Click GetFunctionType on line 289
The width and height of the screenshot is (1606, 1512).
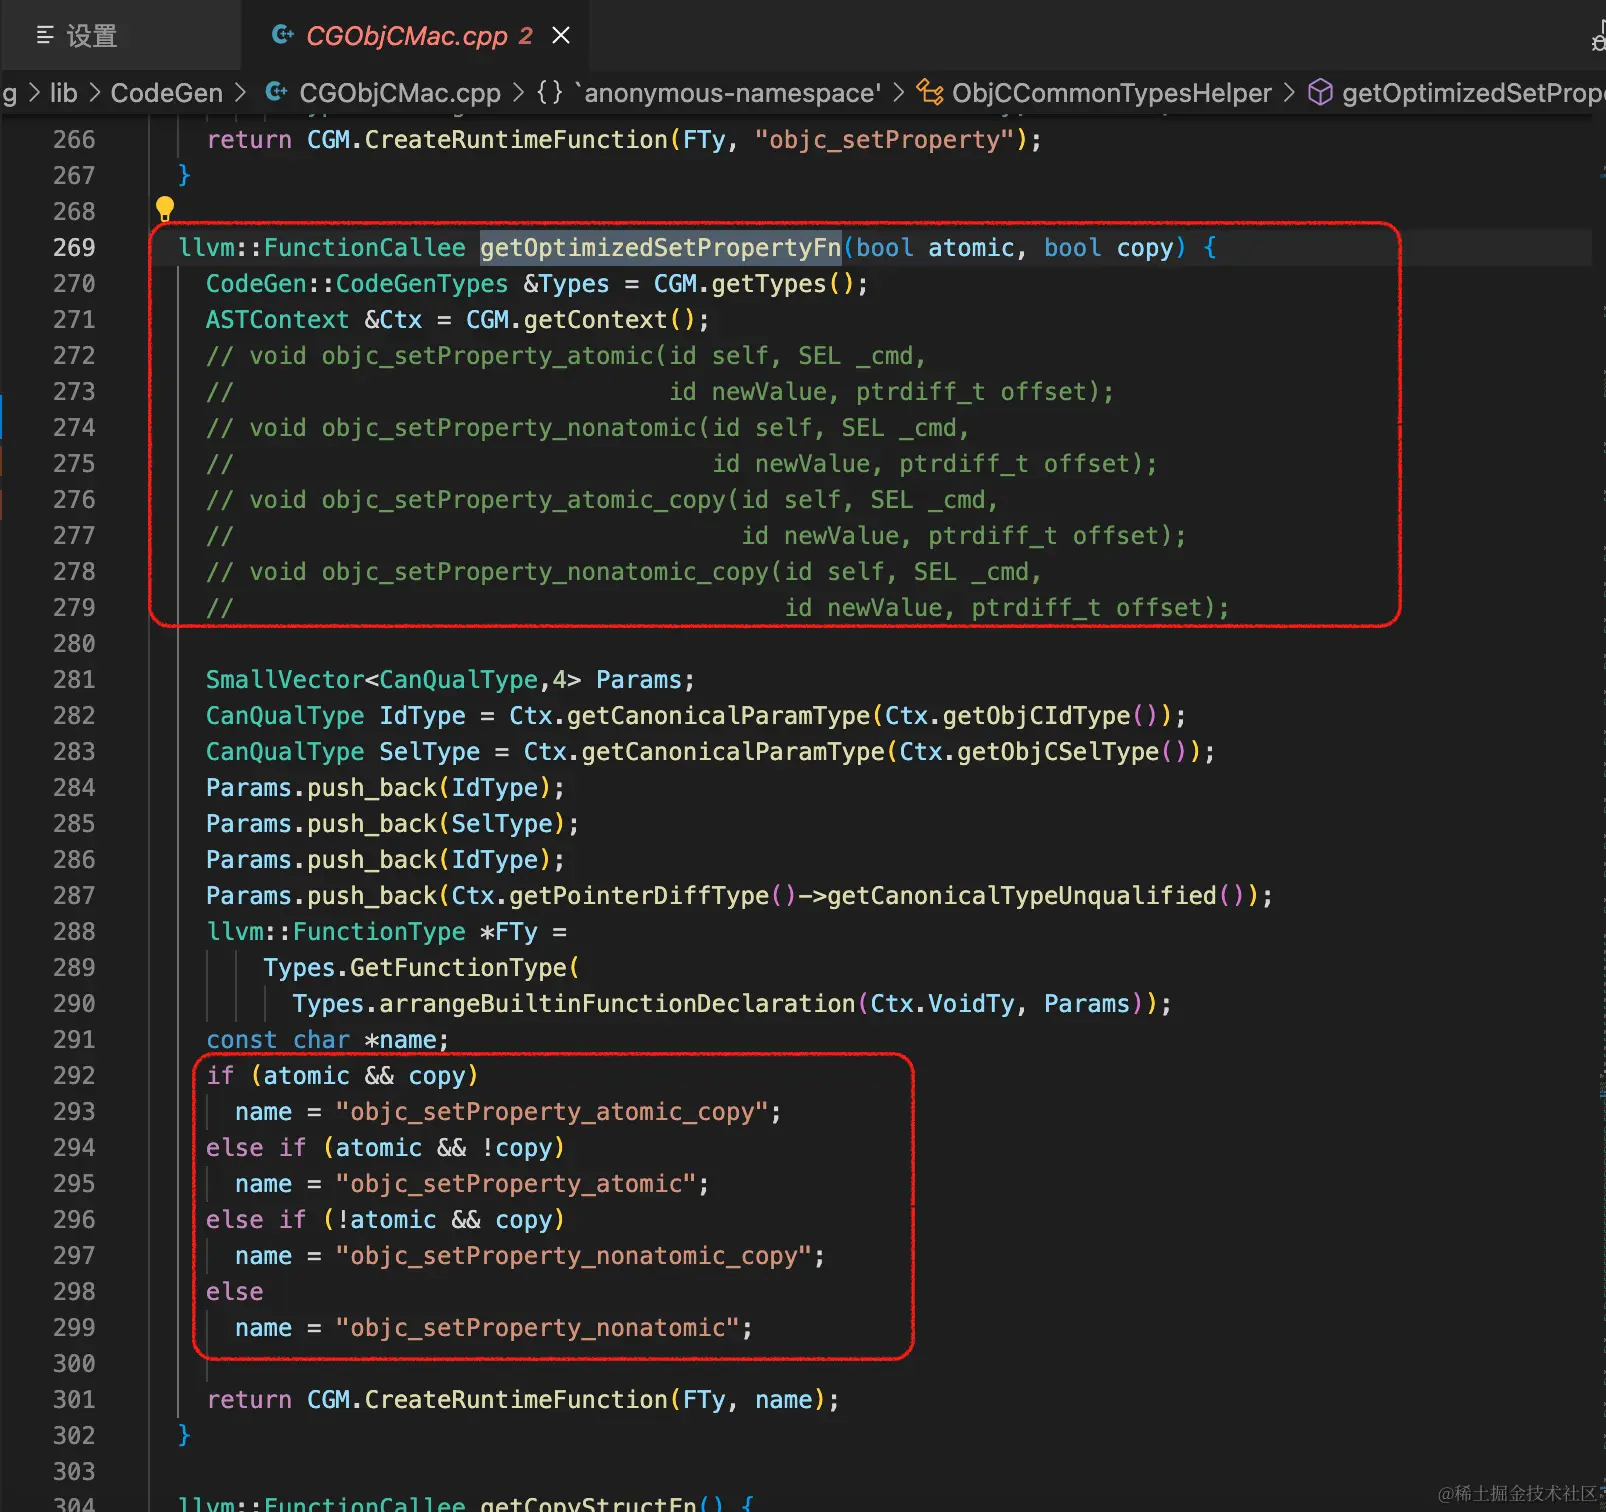(458, 967)
